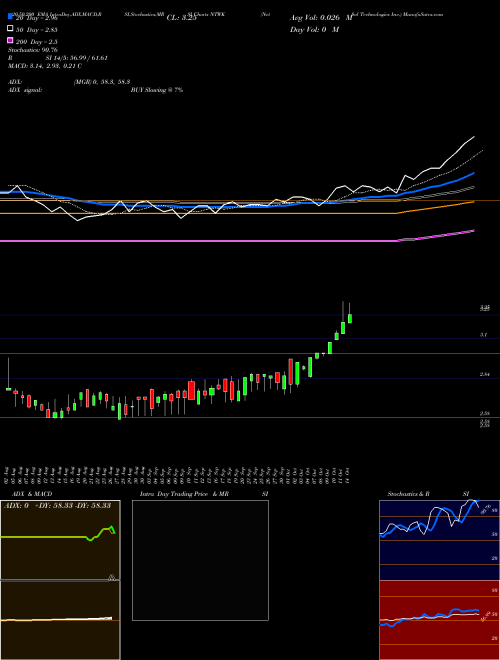Click the white 50 Day legend swatch

click(10, 29)
